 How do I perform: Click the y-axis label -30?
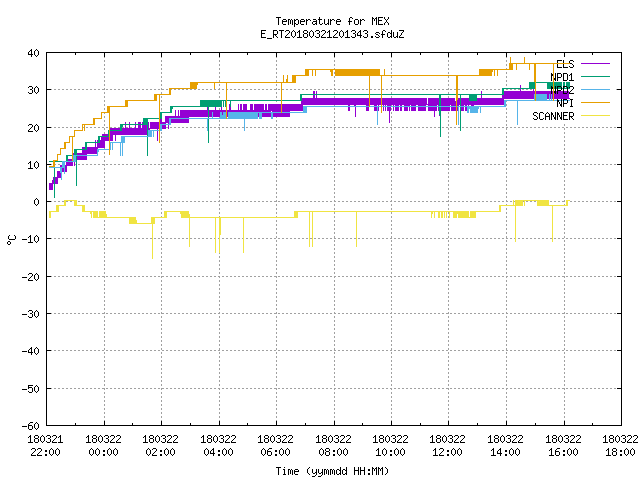click(31, 314)
